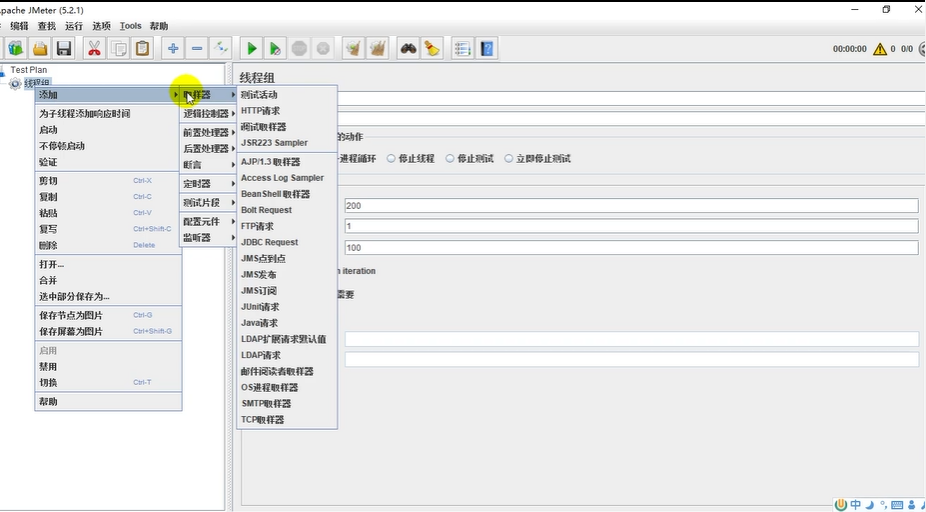
Task: Click the Cut scissors icon
Action: coord(94,48)
